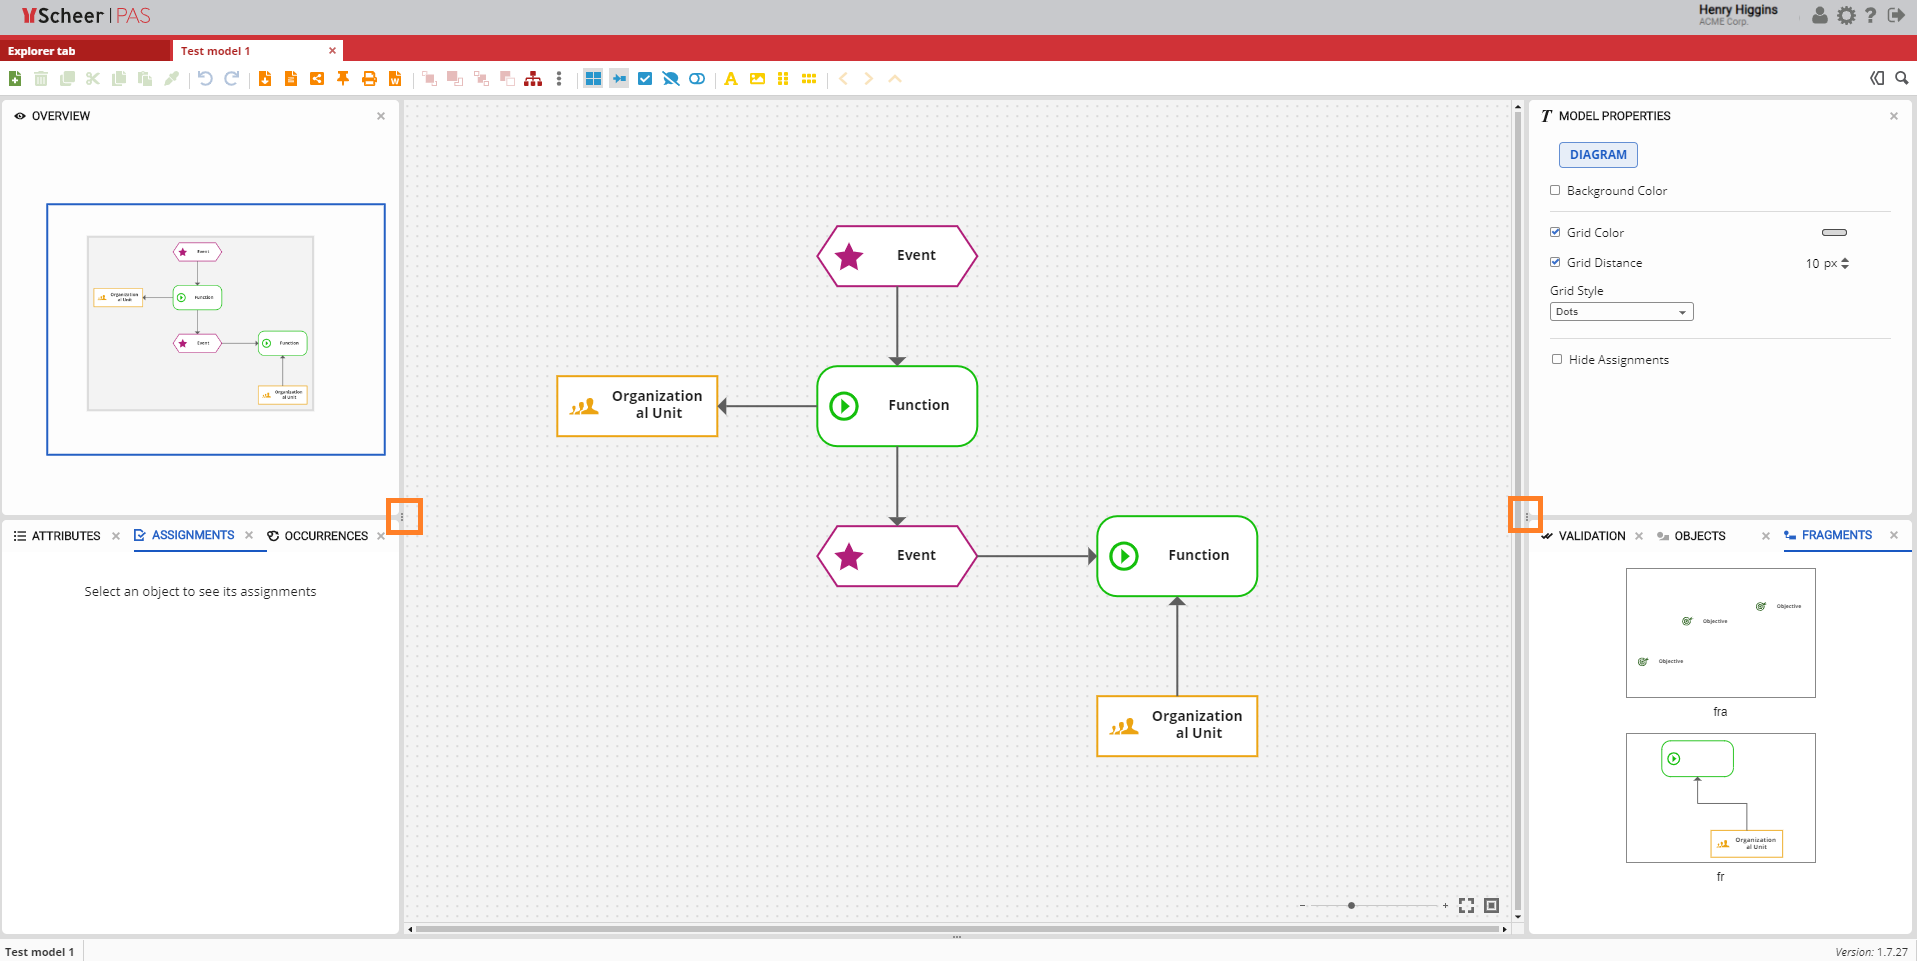Click the Grid Distance stepper arrows
This screenshot has height=961, width=1917.
click(x=1845, y=263)
